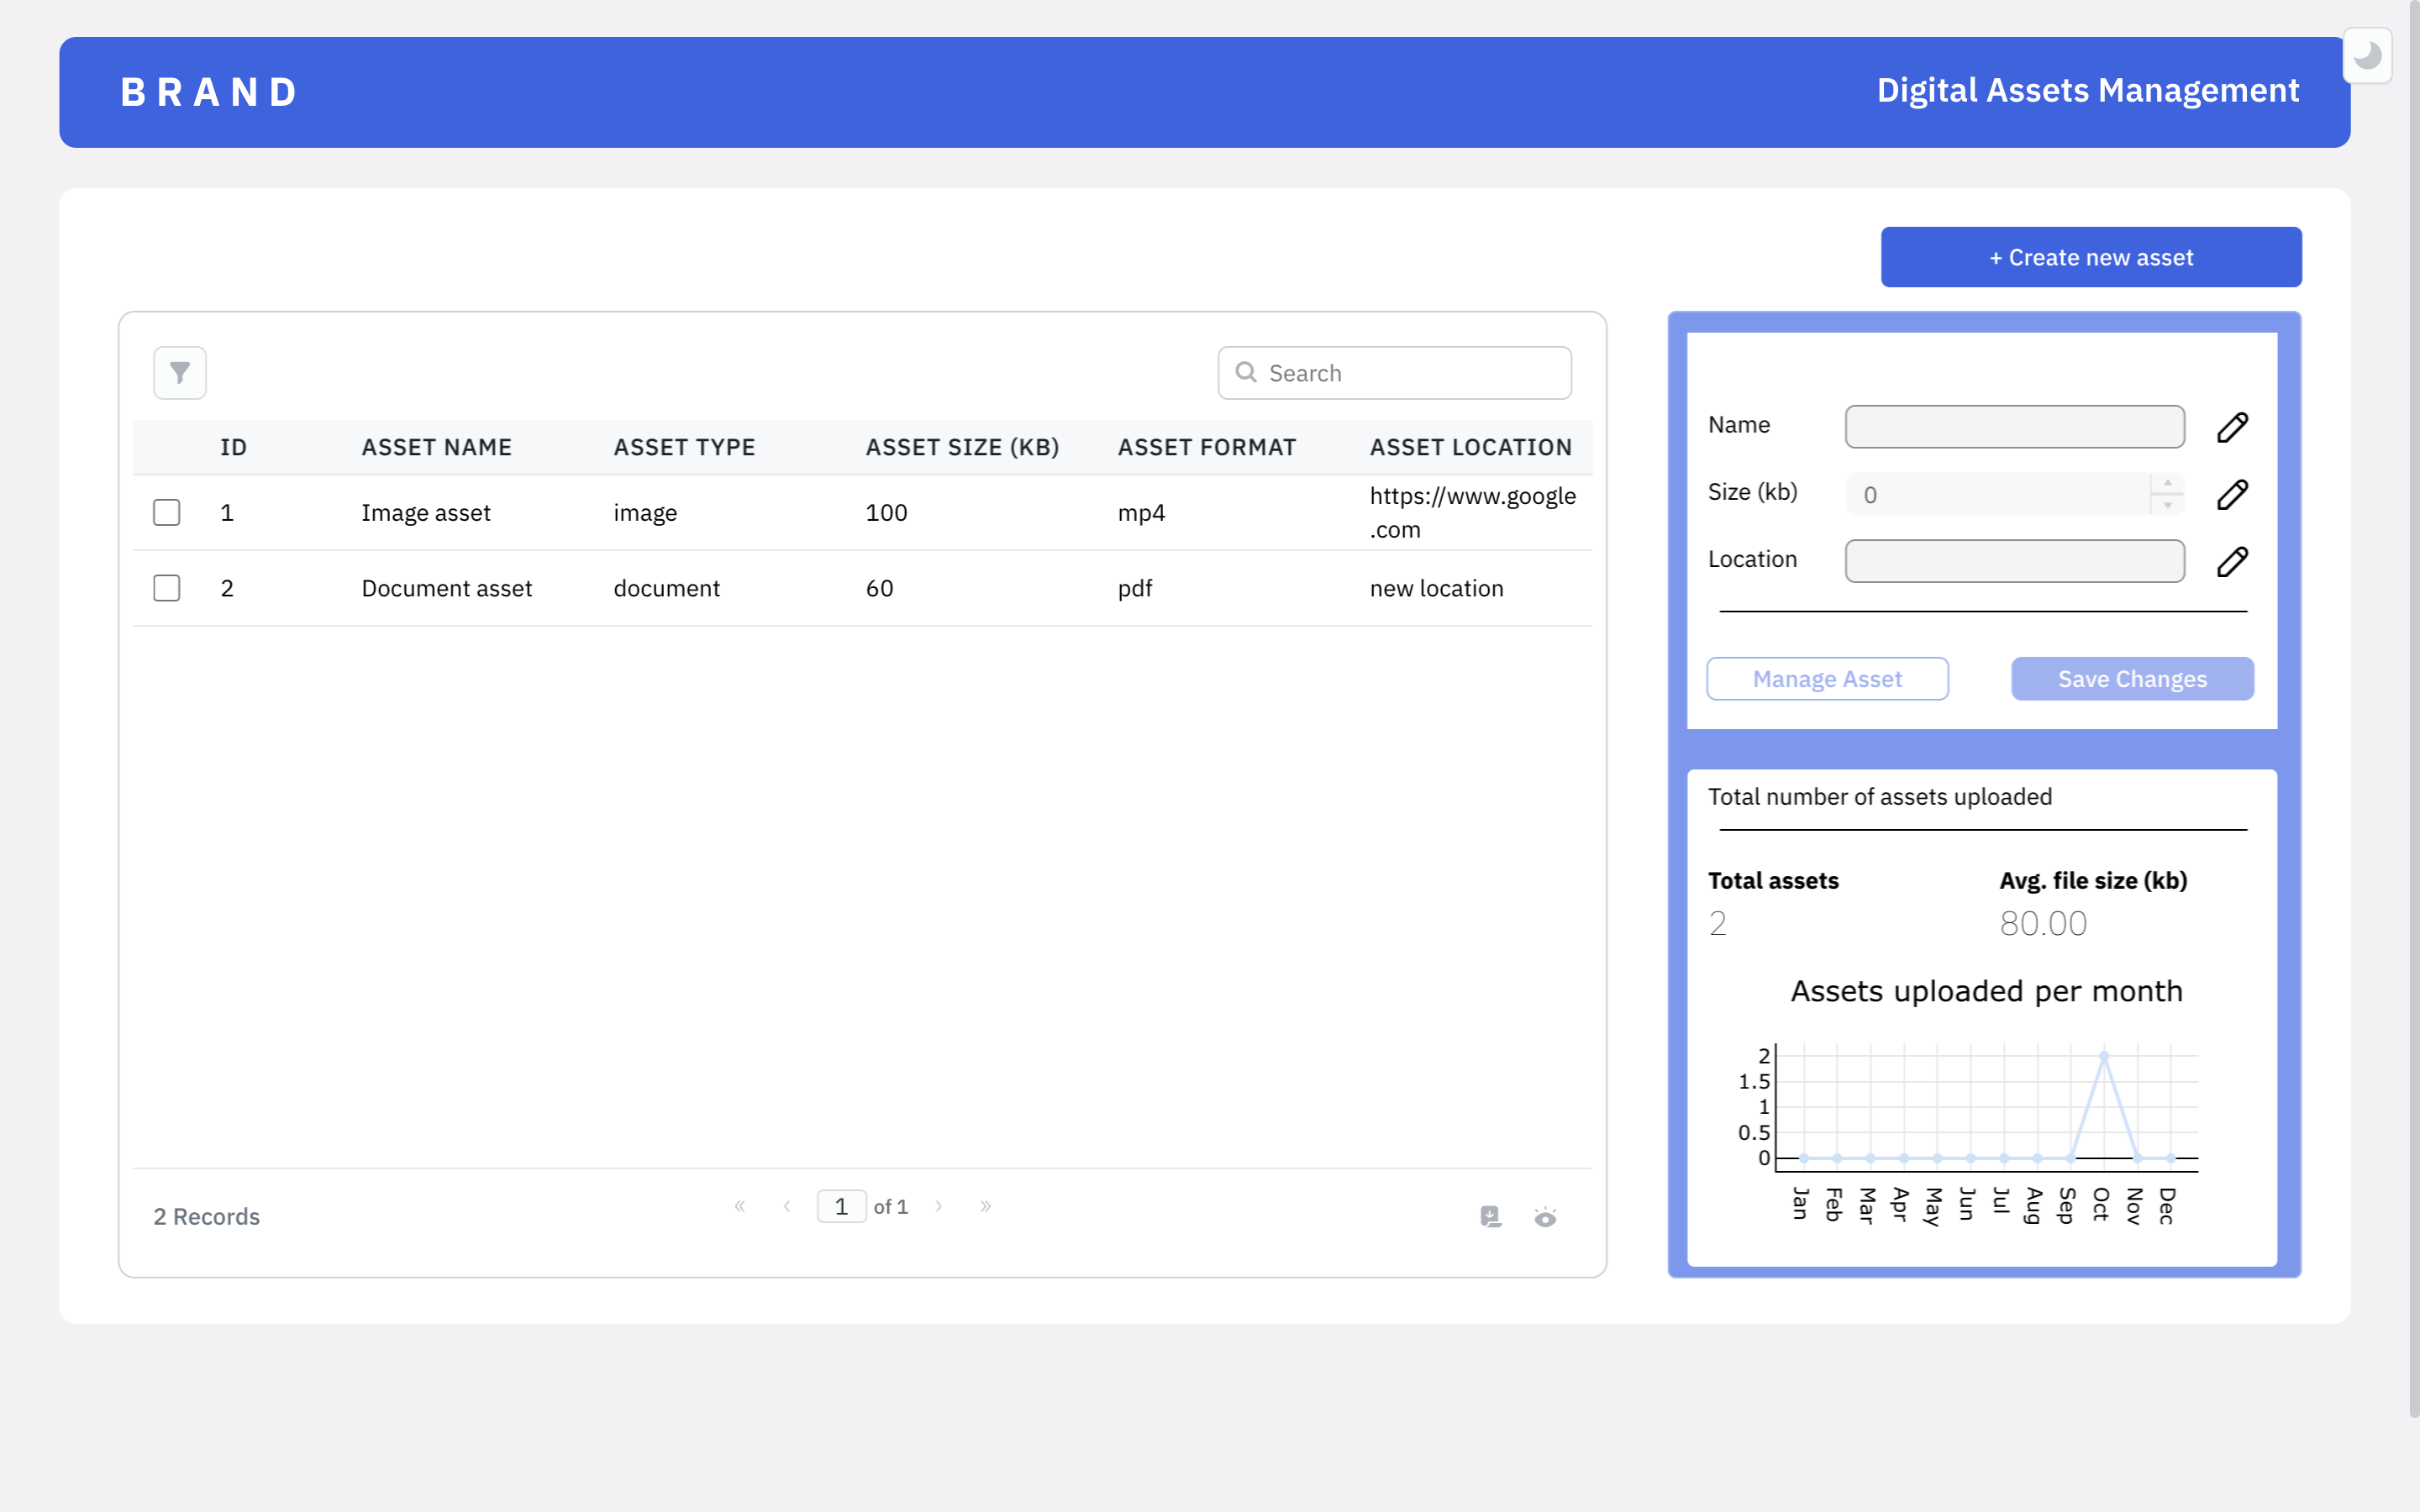This screenshot has height=1512, width=2420.
Task: Click the Manage Asset button
Action: pyautogui.click(x=1827, y=679)
